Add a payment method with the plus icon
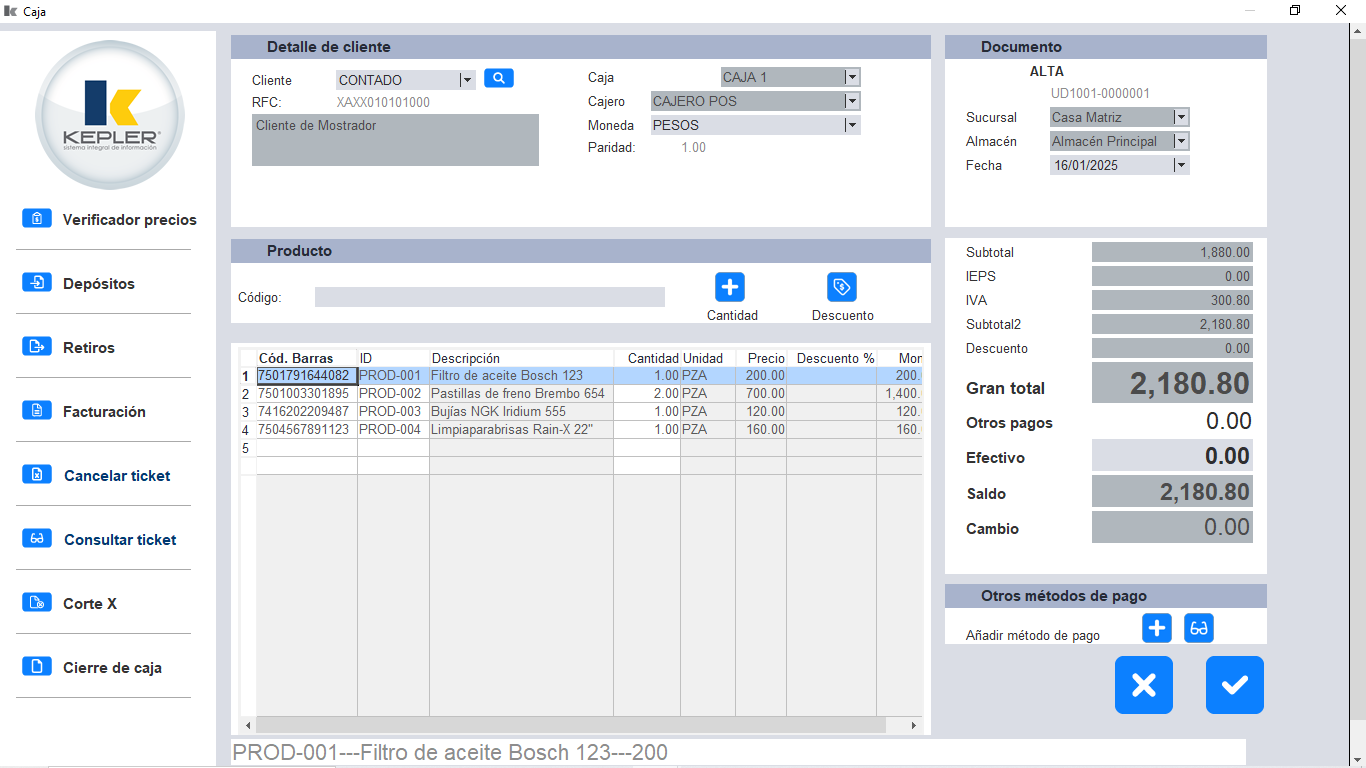This screenshot has height=768, width=1366. tap(1156, 628)
